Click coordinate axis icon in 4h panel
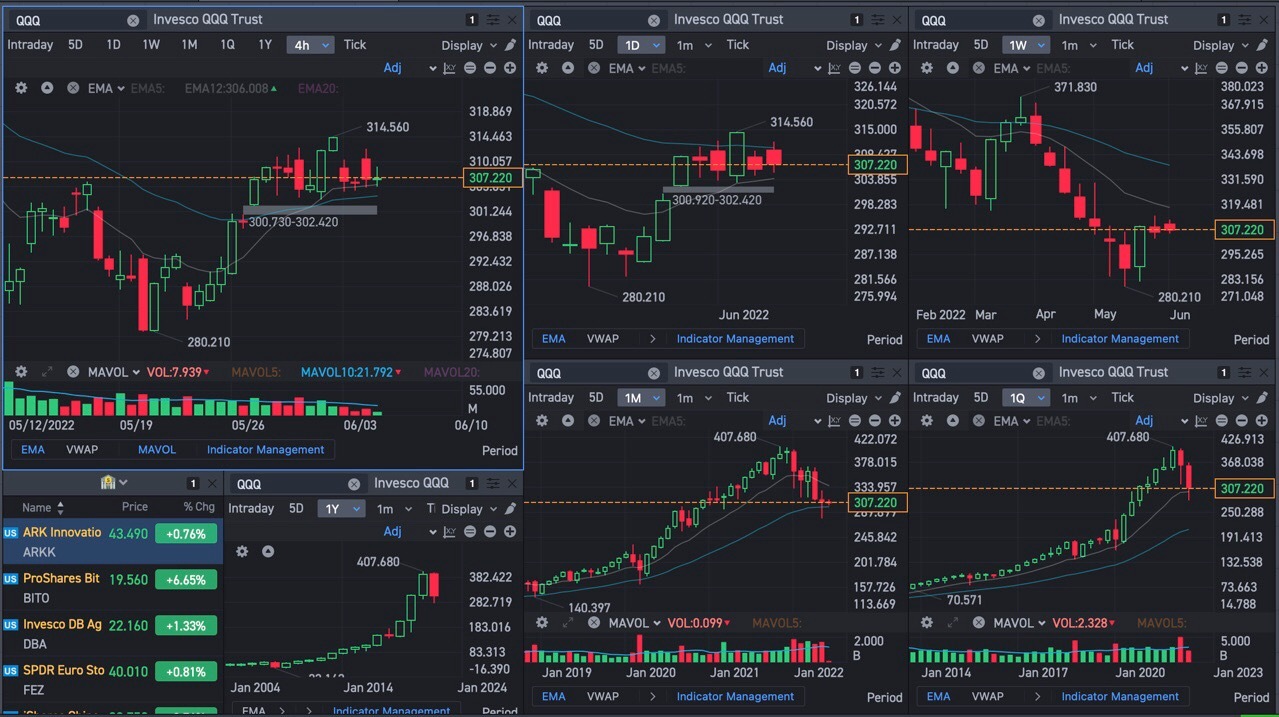 point(449,68)
